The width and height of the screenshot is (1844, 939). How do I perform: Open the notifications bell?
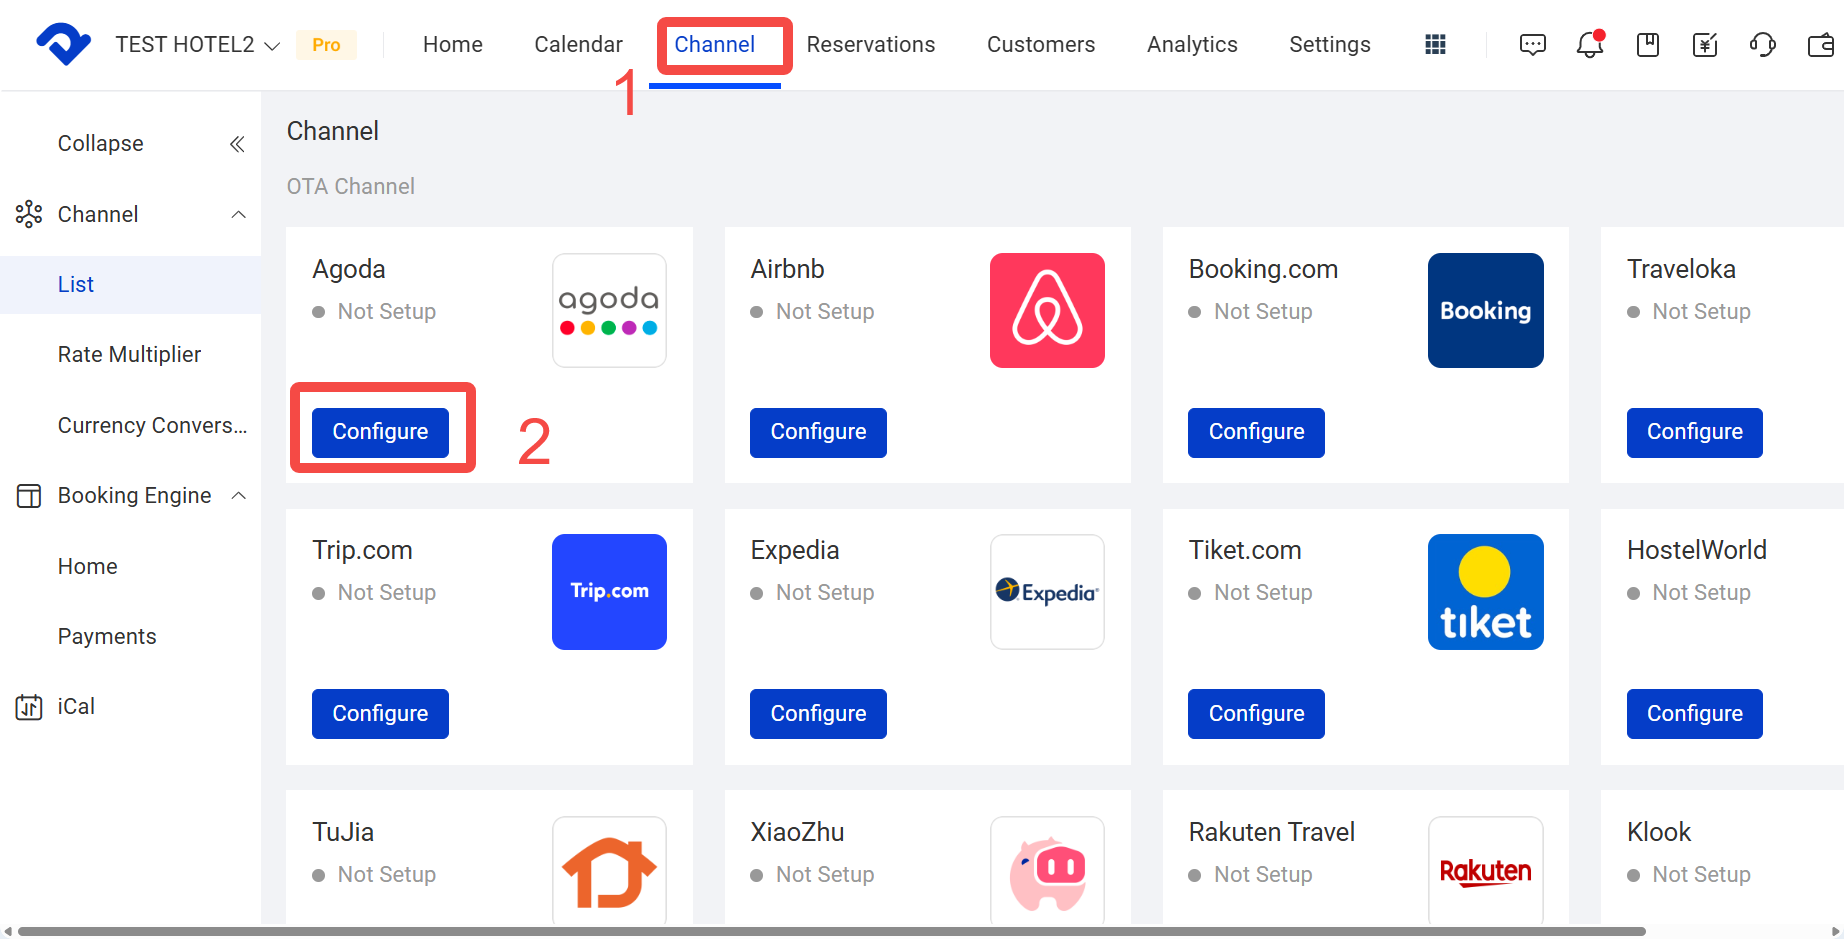point(1590,44)
